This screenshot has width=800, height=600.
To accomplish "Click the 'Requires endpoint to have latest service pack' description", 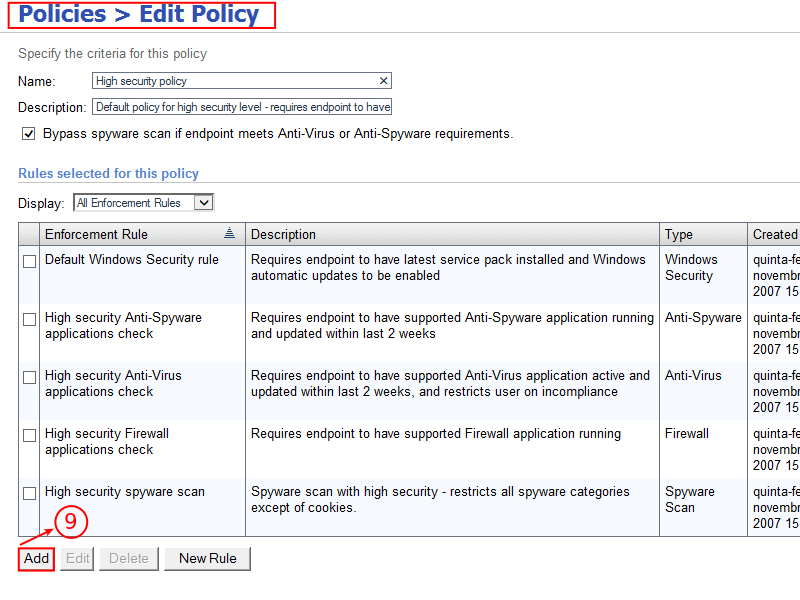I will (448, 267).
